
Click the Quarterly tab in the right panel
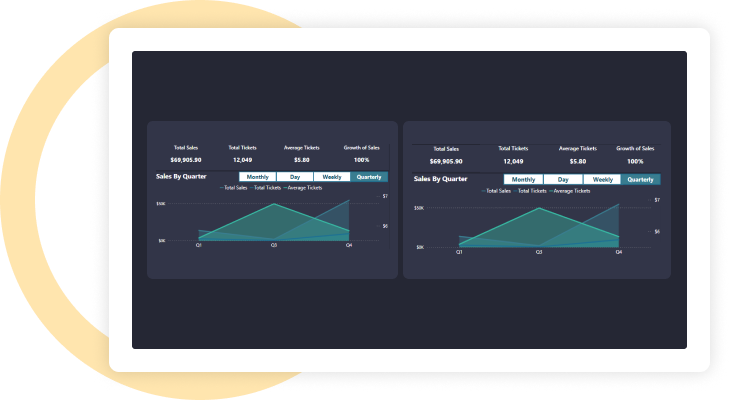[640, 179]
